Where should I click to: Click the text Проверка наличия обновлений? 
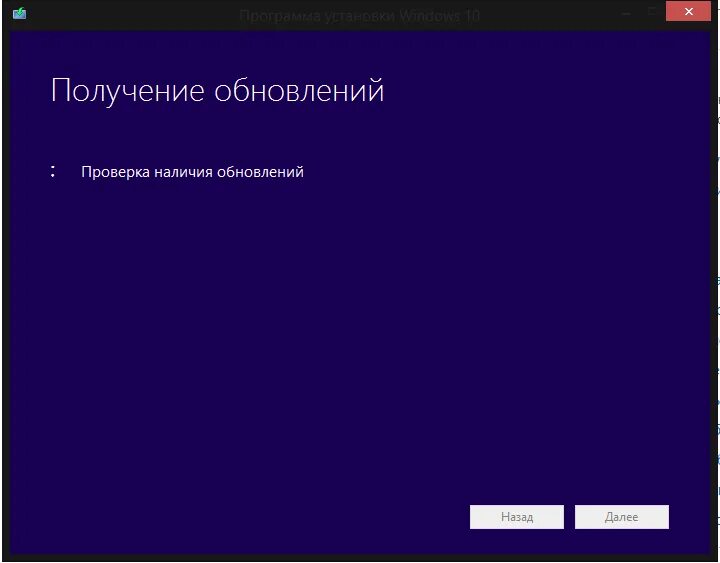click(192, 172)
